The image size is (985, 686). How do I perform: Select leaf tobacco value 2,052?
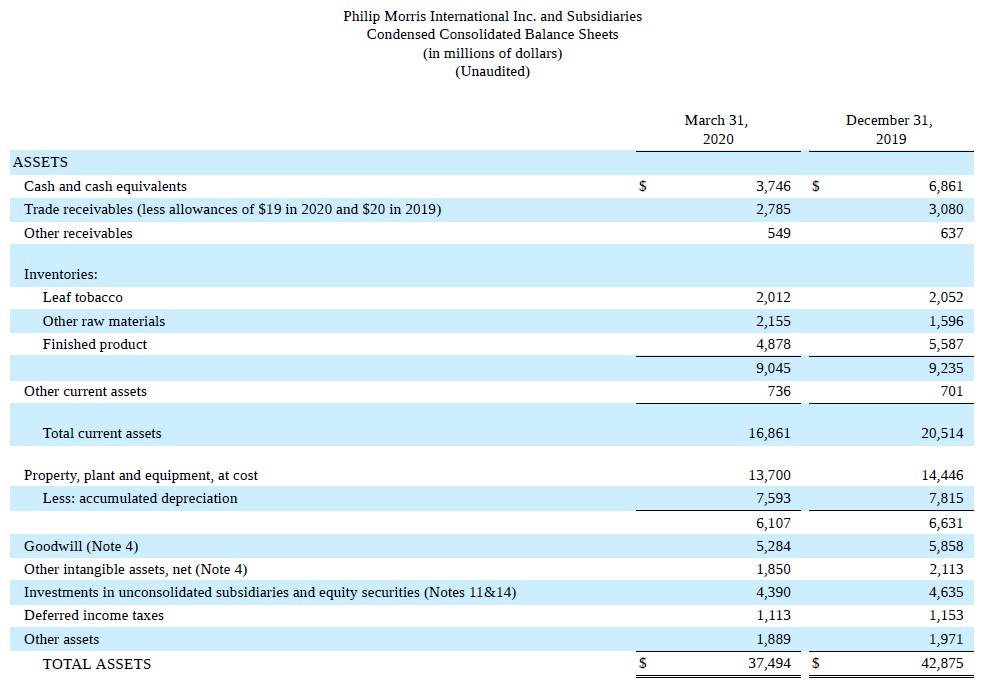(946, 298)
